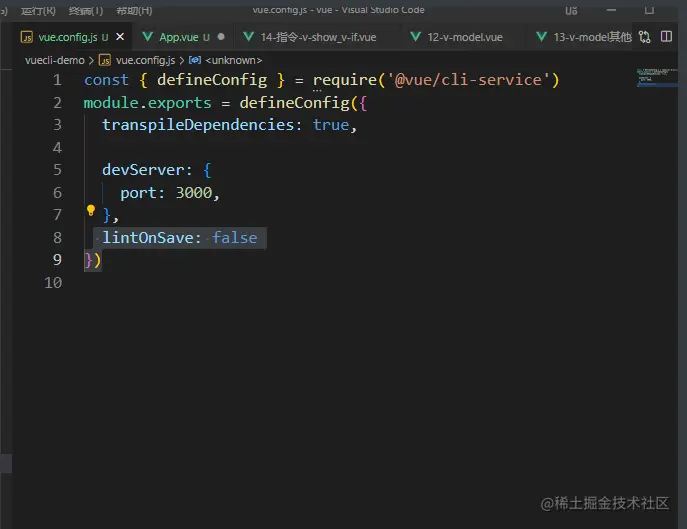Click the lightbulb quick fix icon
Image resolution: width=687 pixels, height=529 pixels.
click(91, 211)
